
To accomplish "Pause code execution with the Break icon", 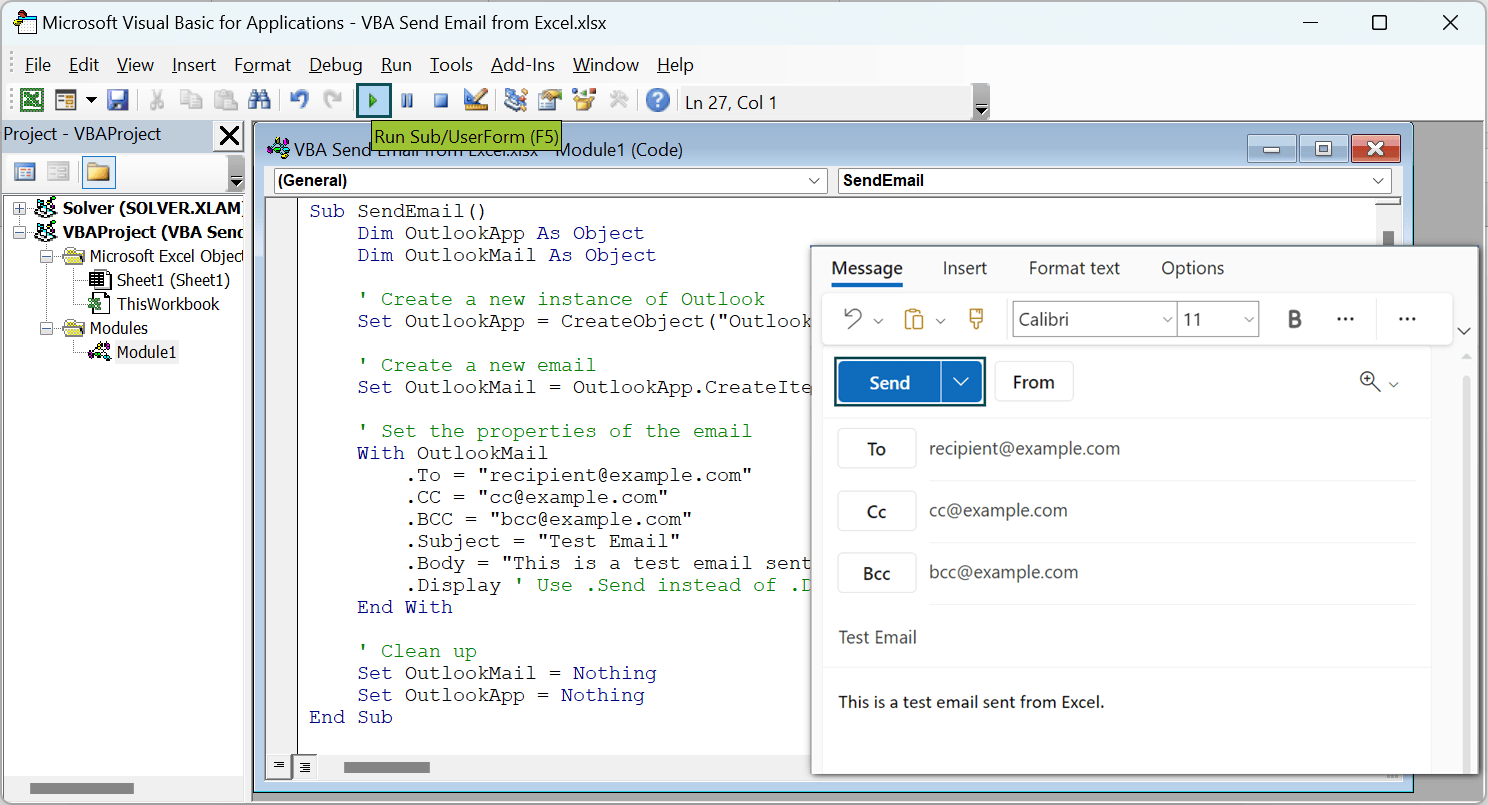I will [x=407, y=100].
